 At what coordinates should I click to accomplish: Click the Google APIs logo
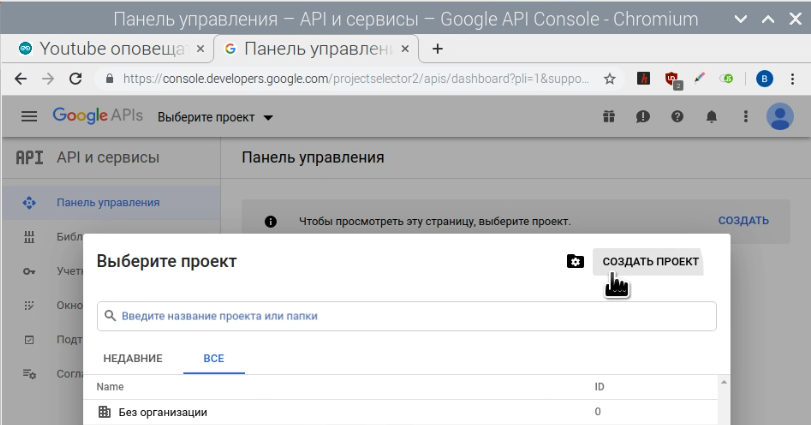(x=98, y=116)
